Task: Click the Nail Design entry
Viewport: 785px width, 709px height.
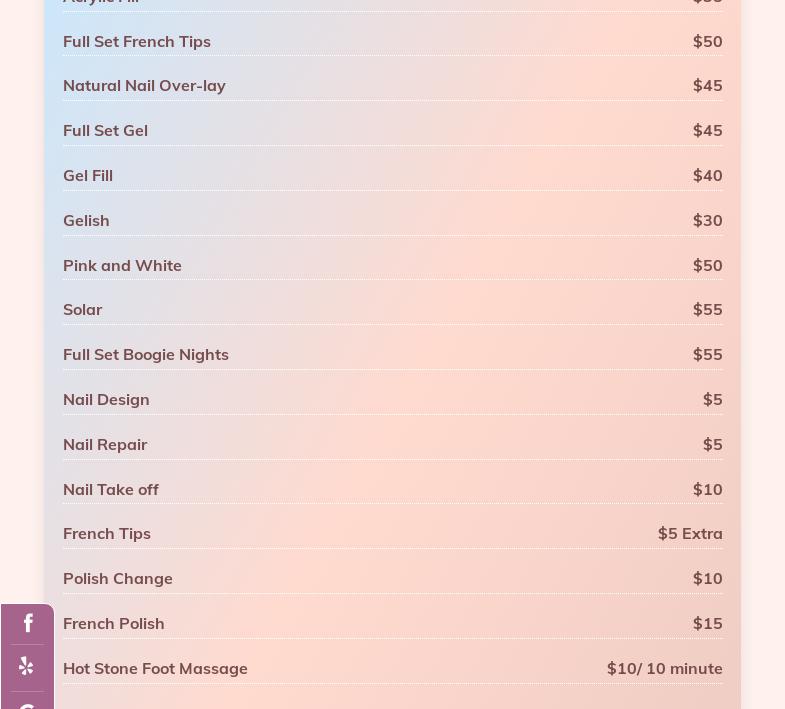Action: (x=106, y=399)
